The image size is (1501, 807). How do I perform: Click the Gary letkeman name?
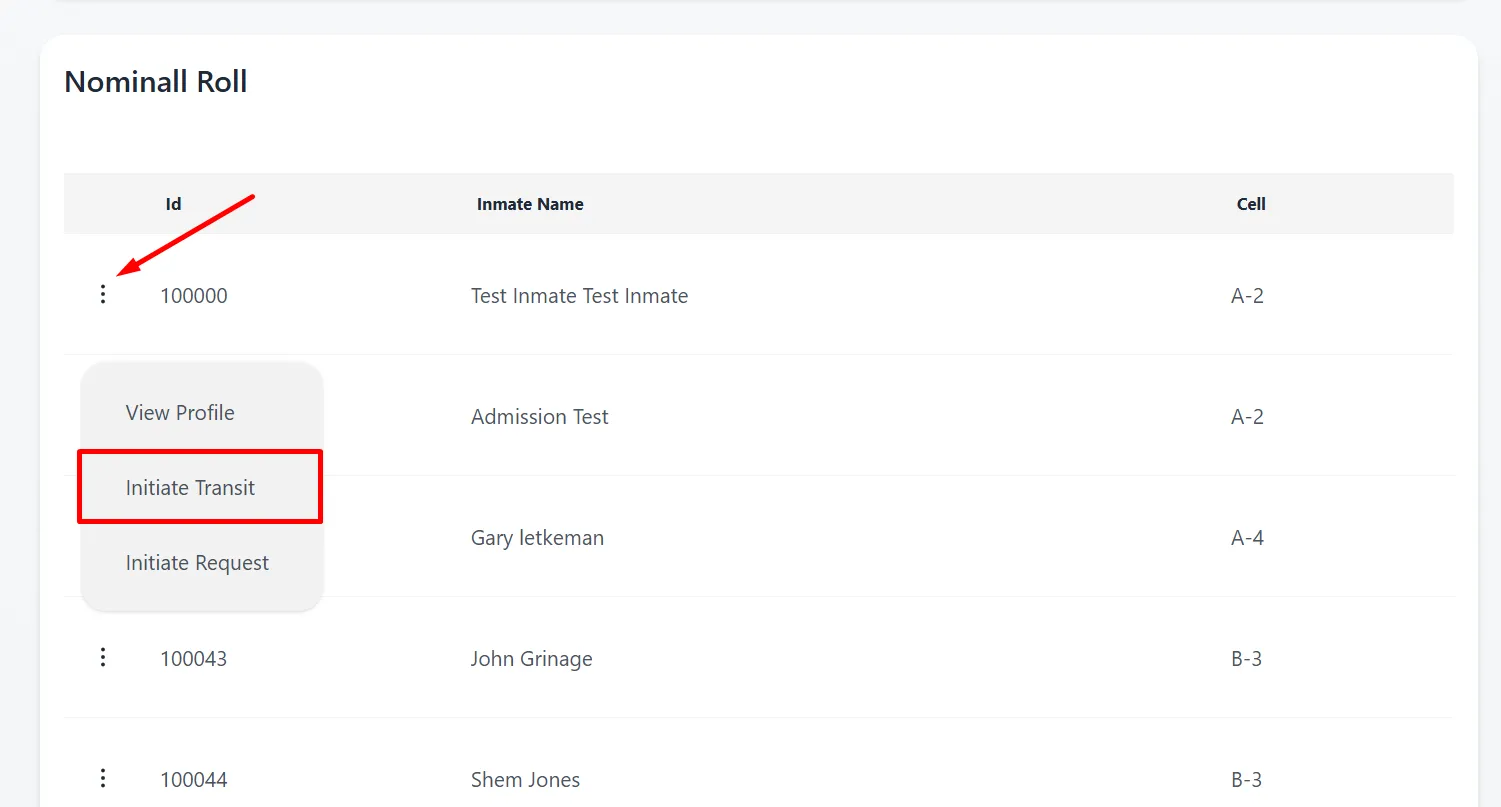pyautogui.click(x=537, y=538)
